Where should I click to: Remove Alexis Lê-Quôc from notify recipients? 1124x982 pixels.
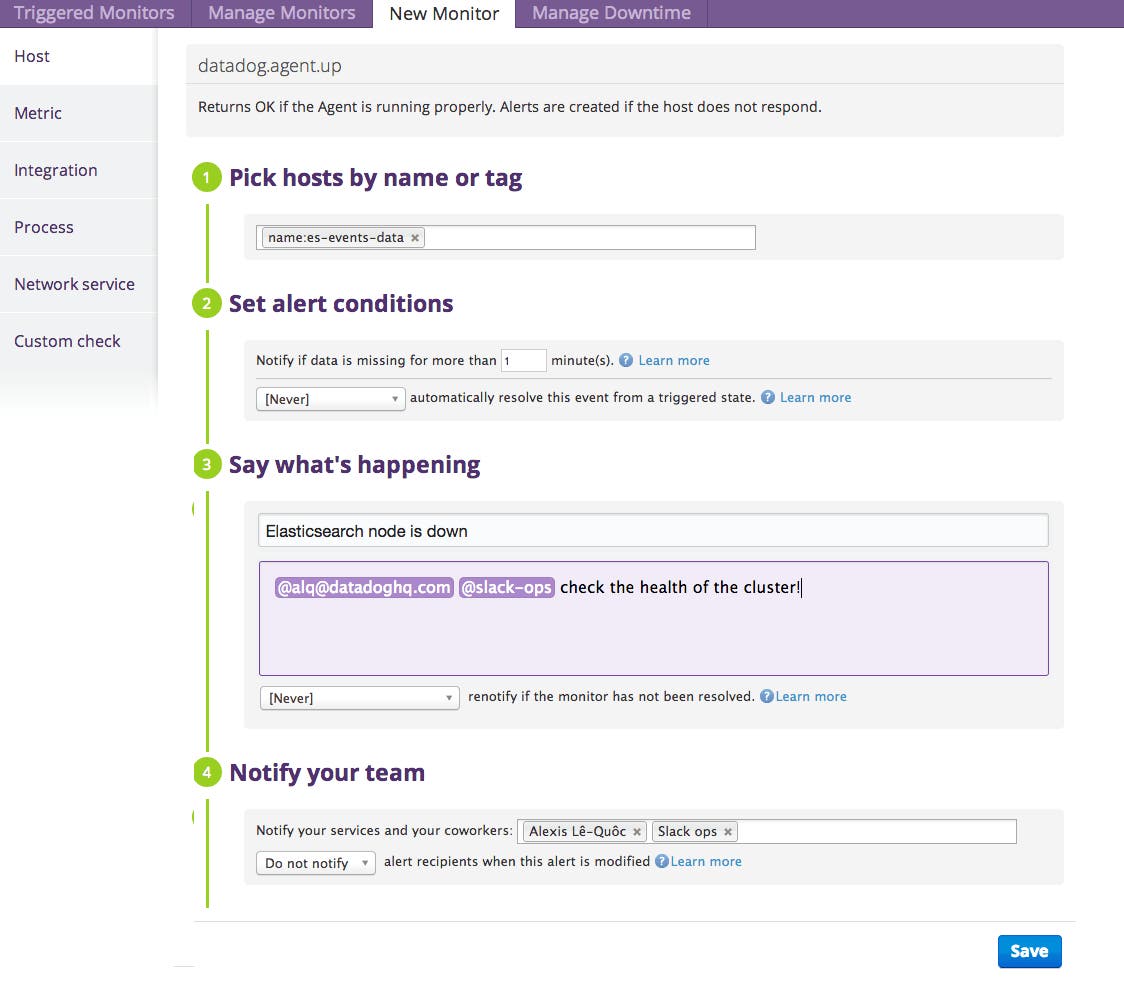point(637,831)
